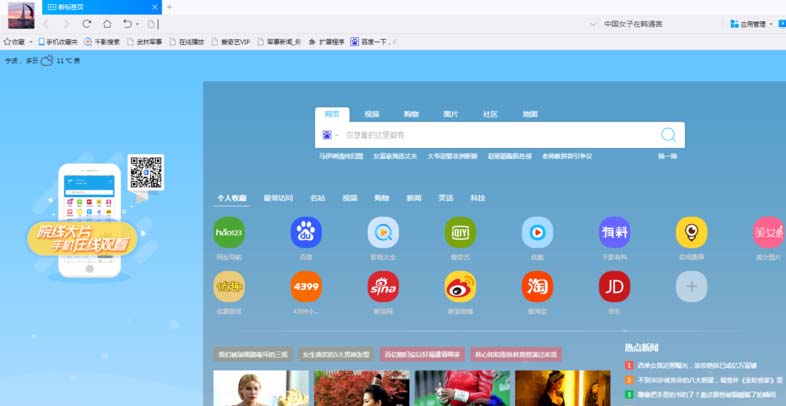Open the Taobao shortcut tile
This screenshot has height=406, width=786.
point(537,286)
